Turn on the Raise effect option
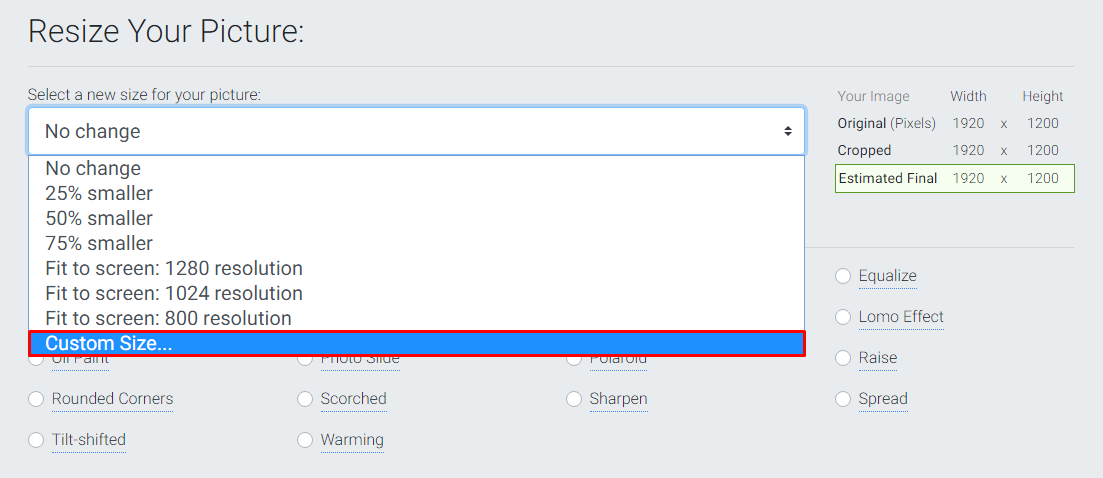 tap(843, 358)
